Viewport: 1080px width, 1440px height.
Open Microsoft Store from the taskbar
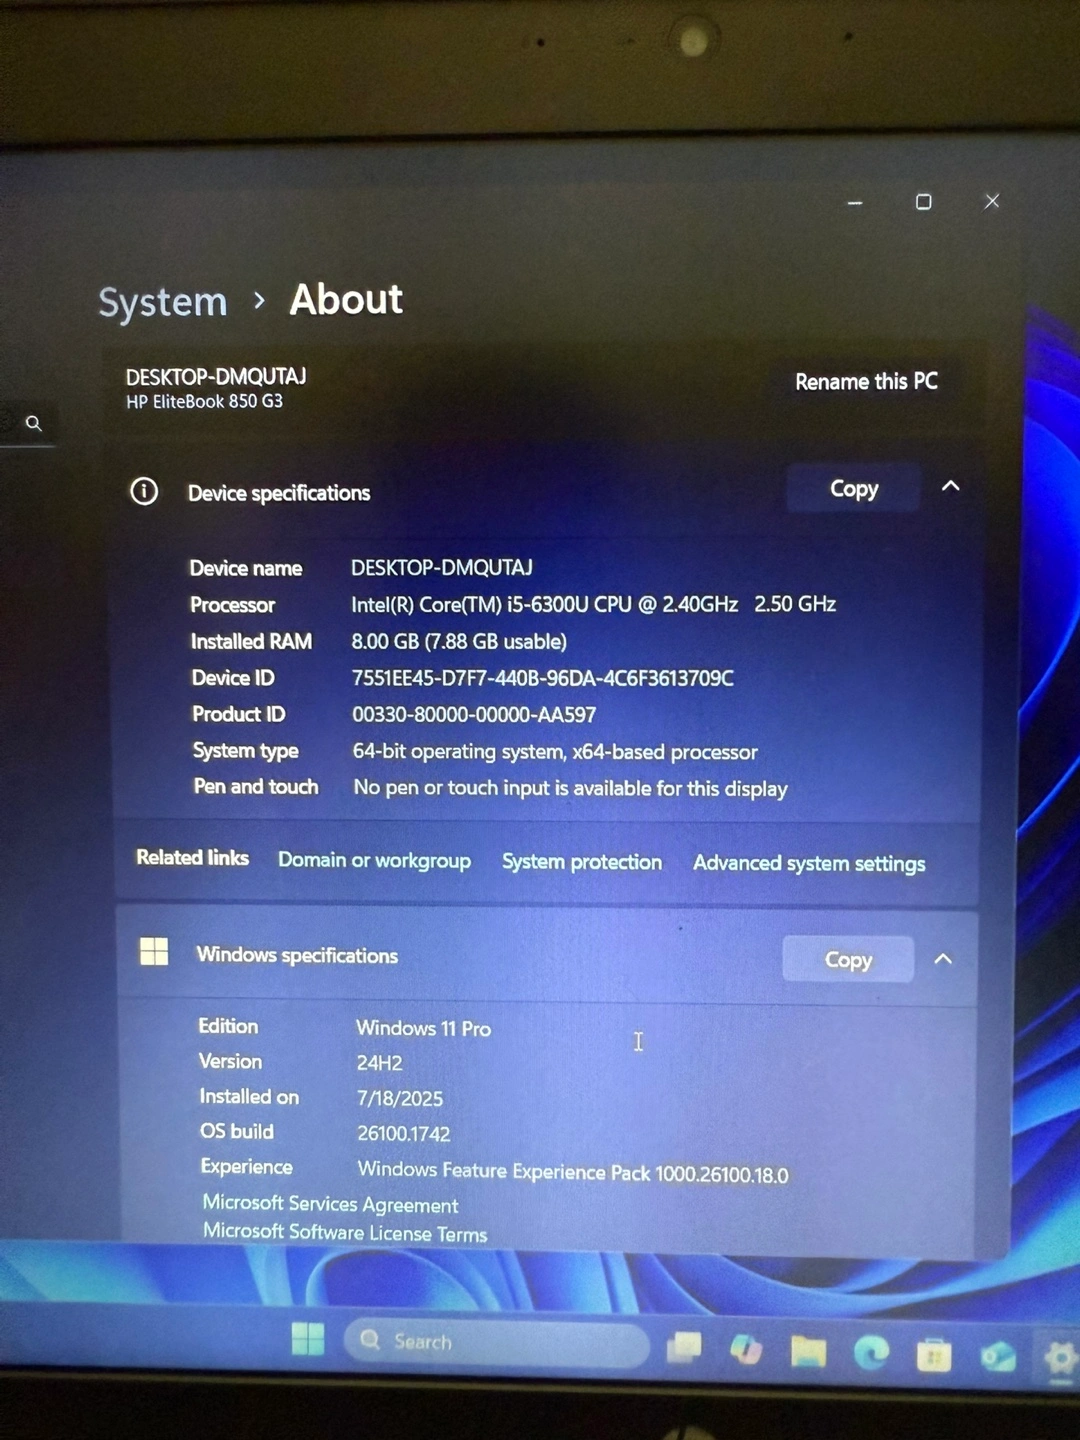point(934,1355)
